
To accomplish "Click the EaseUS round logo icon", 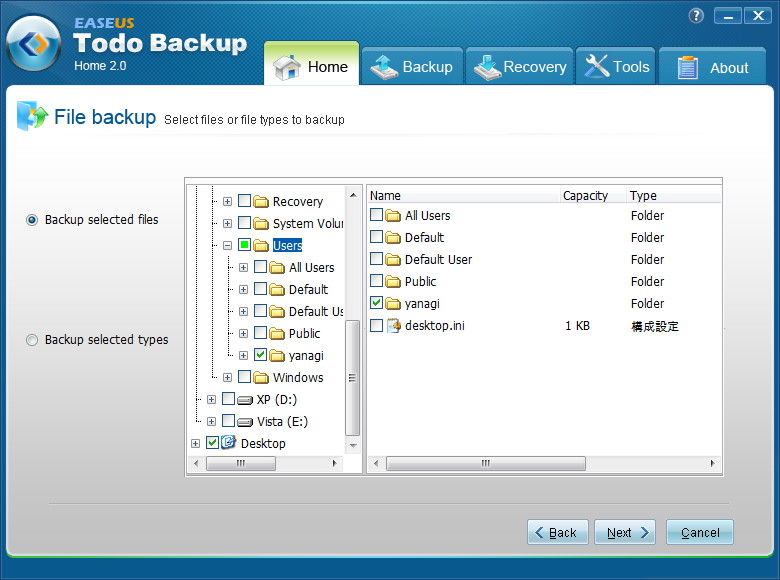I will 34,43.
